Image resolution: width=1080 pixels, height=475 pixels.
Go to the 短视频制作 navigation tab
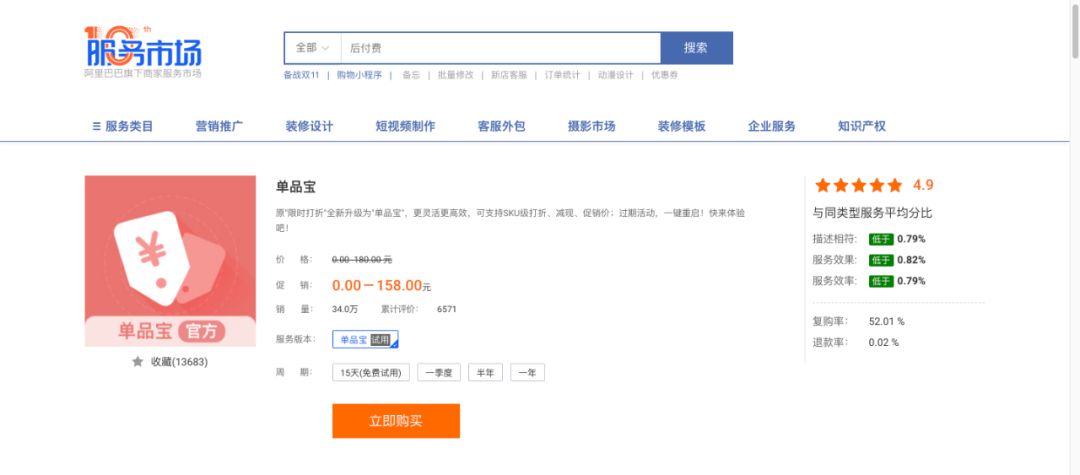405,126
